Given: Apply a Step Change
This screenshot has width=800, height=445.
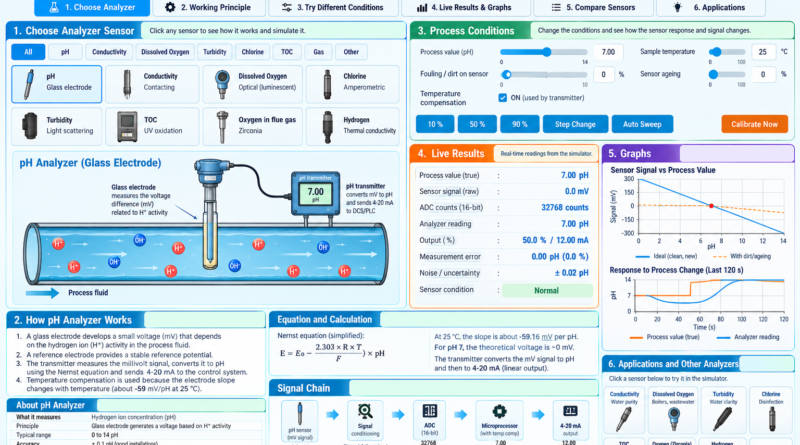Looking at the screenshot, I should pyautogui.click(x=575, y=124).
